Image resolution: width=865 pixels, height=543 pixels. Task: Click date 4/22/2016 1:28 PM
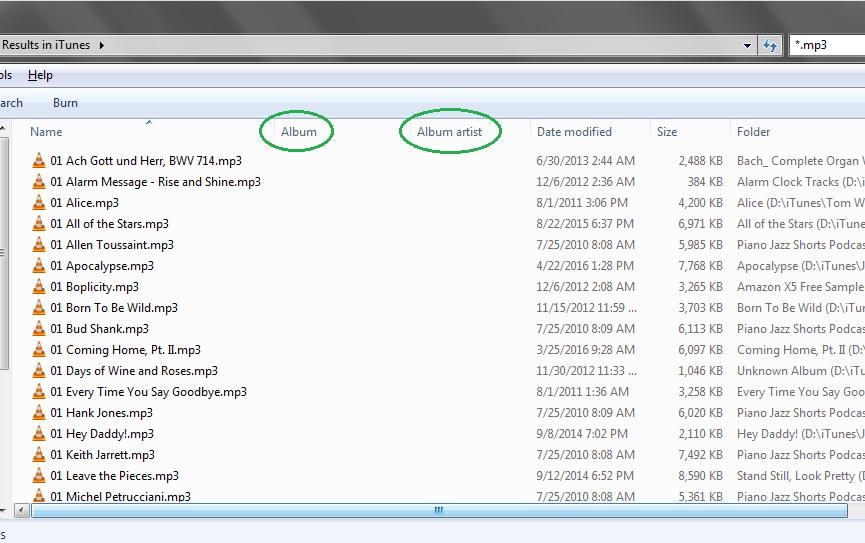pyautogui.click(x=585, y=265)
